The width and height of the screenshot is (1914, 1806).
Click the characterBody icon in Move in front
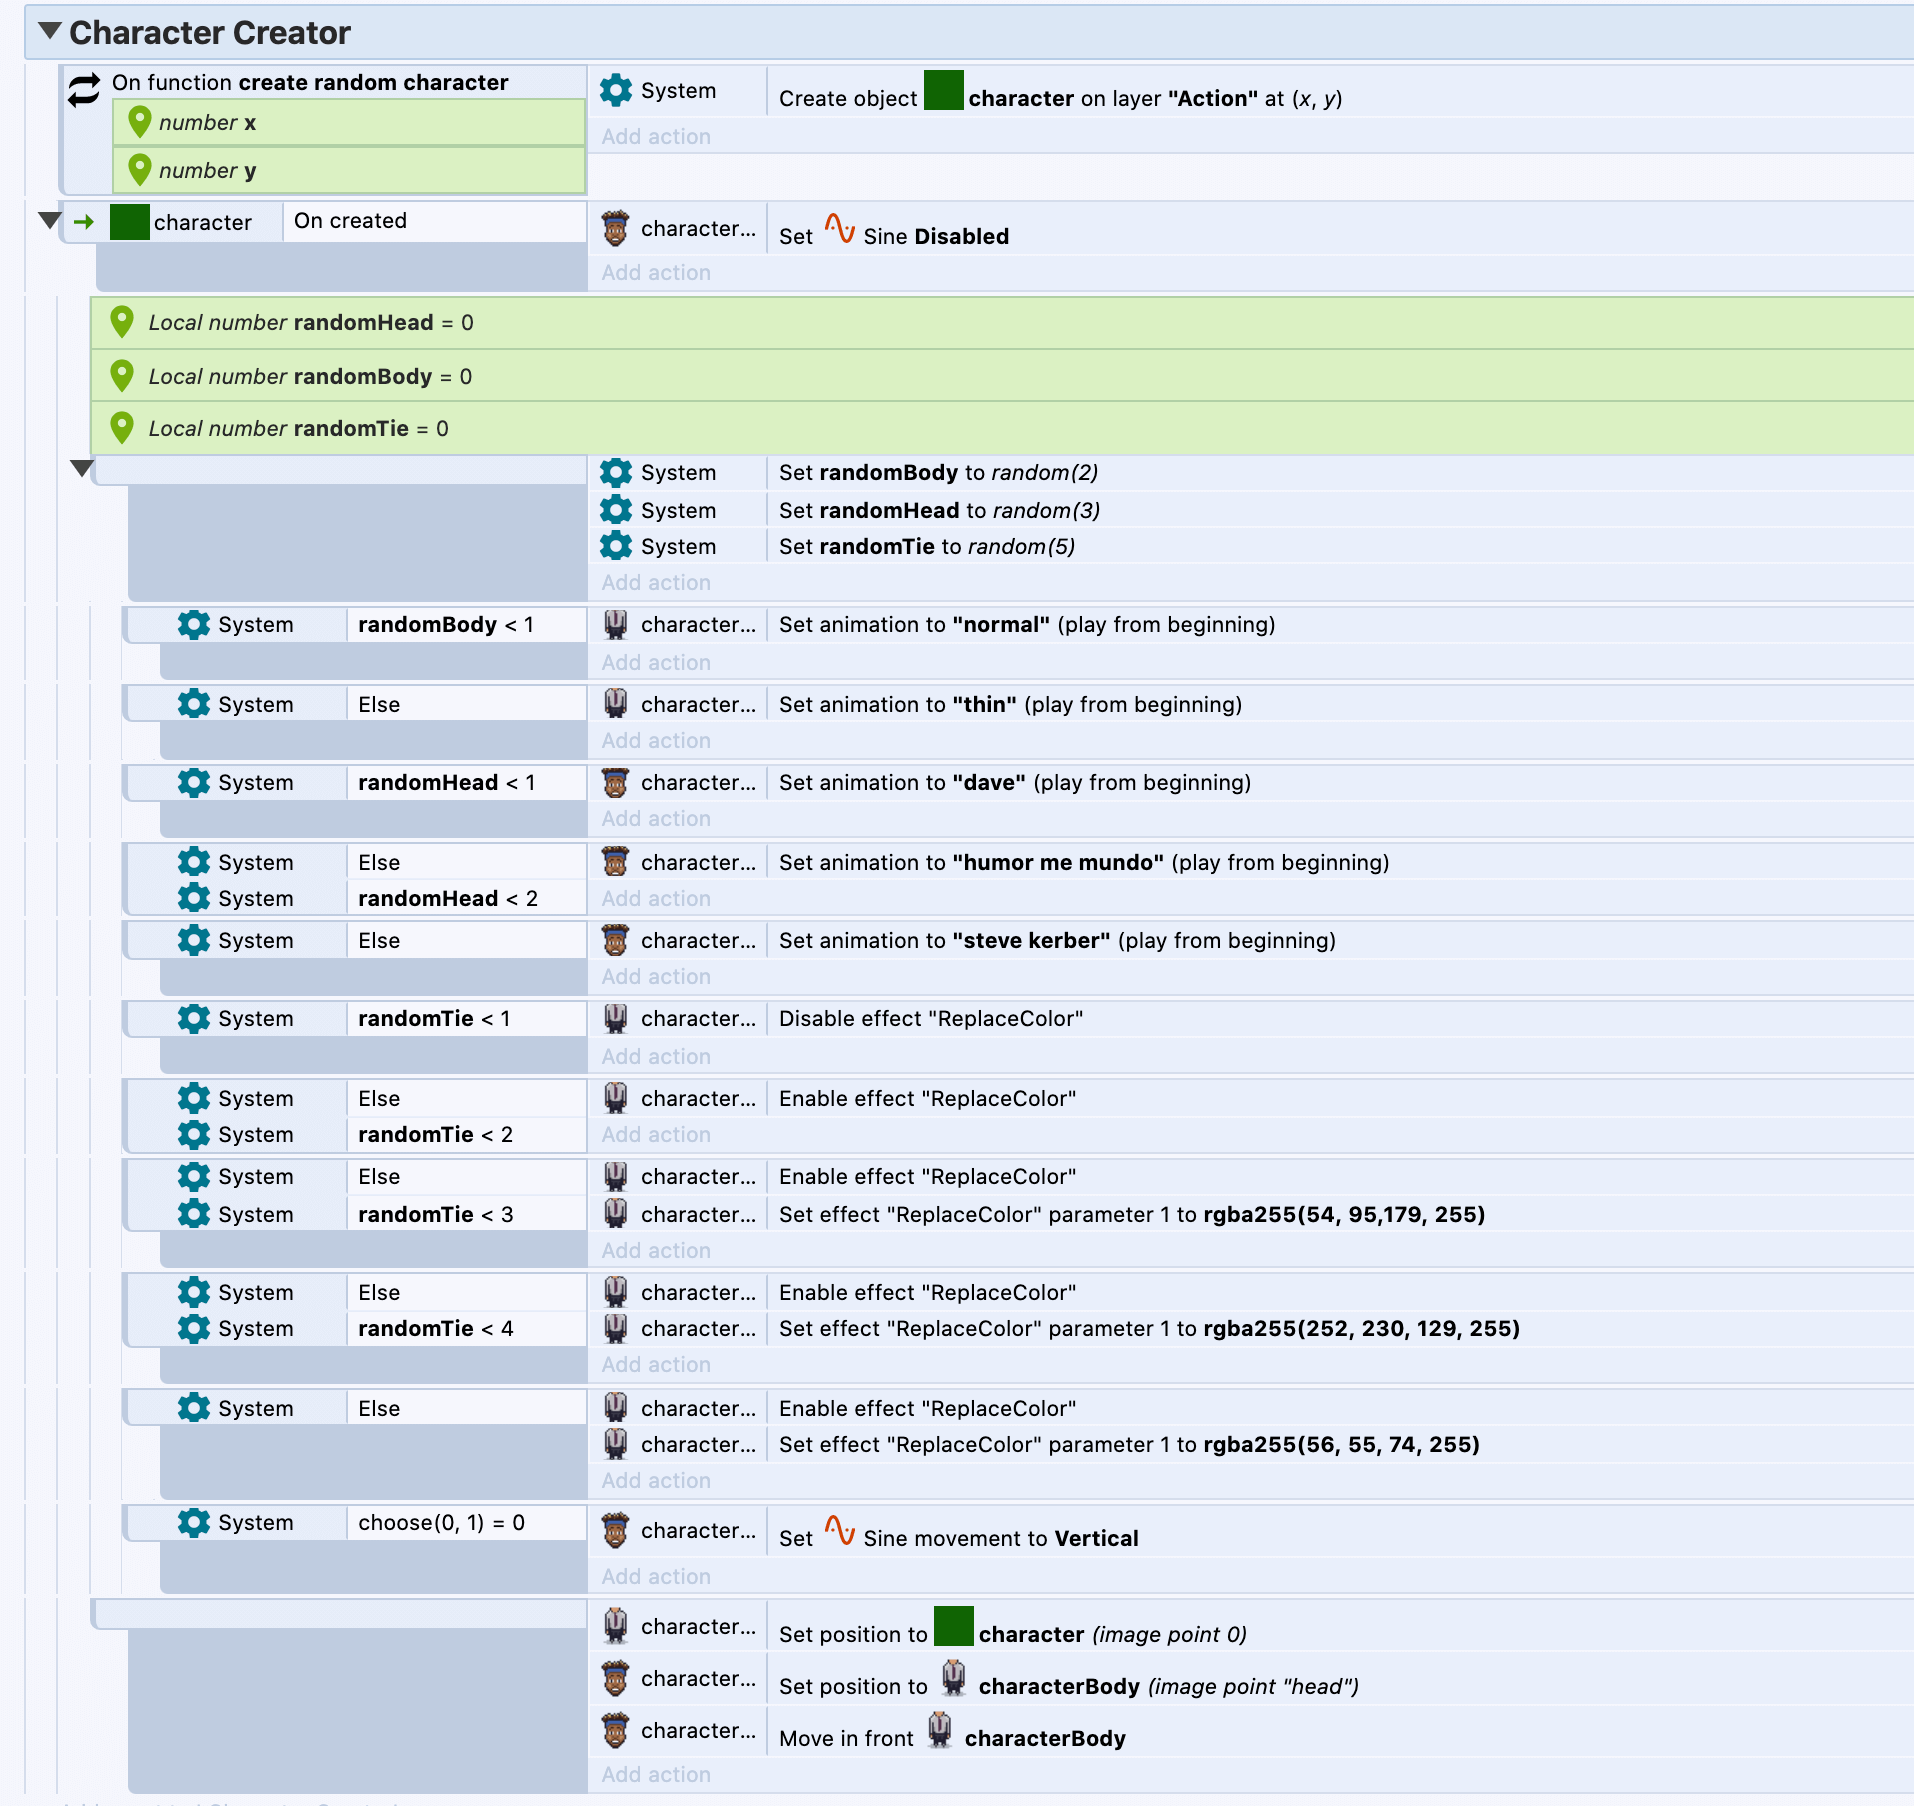tap(939, 1730)
